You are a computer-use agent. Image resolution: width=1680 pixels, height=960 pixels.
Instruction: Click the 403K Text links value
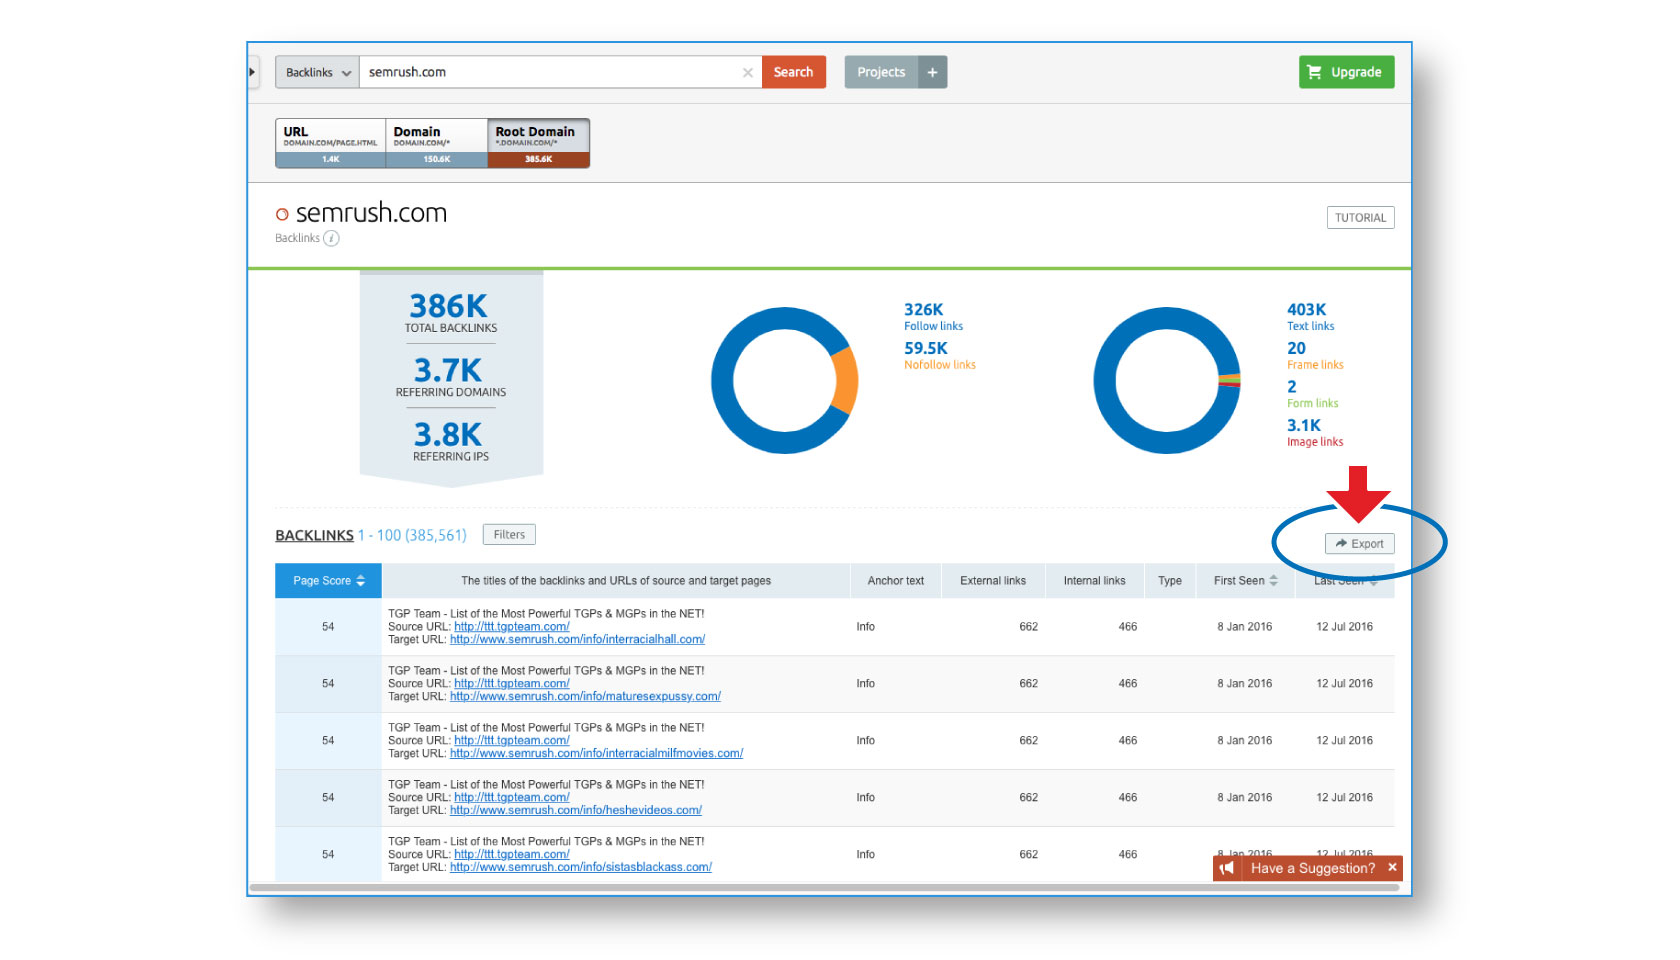[x=1307, y=310]
